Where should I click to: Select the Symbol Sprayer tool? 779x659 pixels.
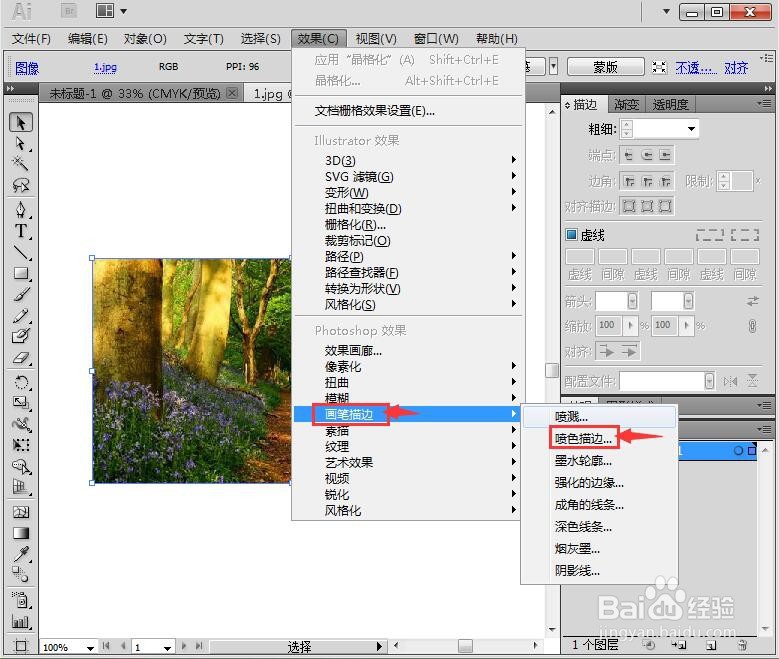[20, 600]
